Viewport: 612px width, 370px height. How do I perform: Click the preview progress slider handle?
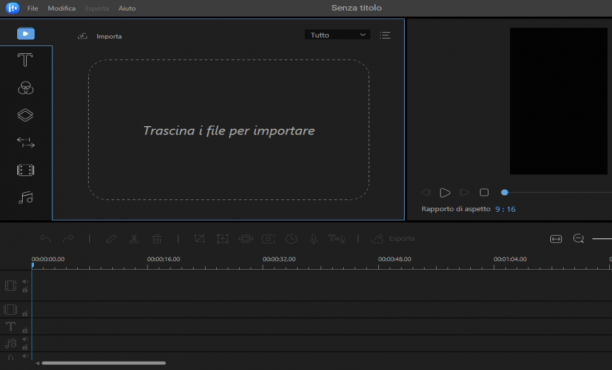[504, 192]
